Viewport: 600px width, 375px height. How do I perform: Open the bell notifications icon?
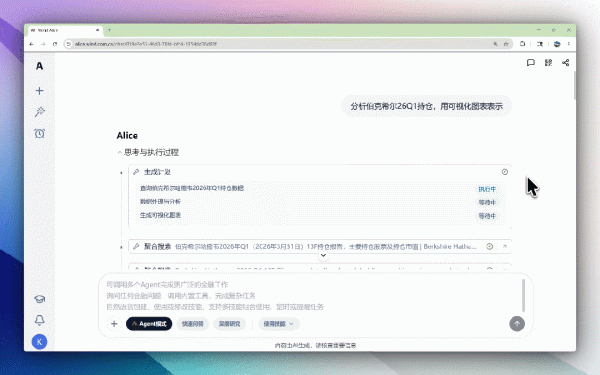(x=39, y=320)
